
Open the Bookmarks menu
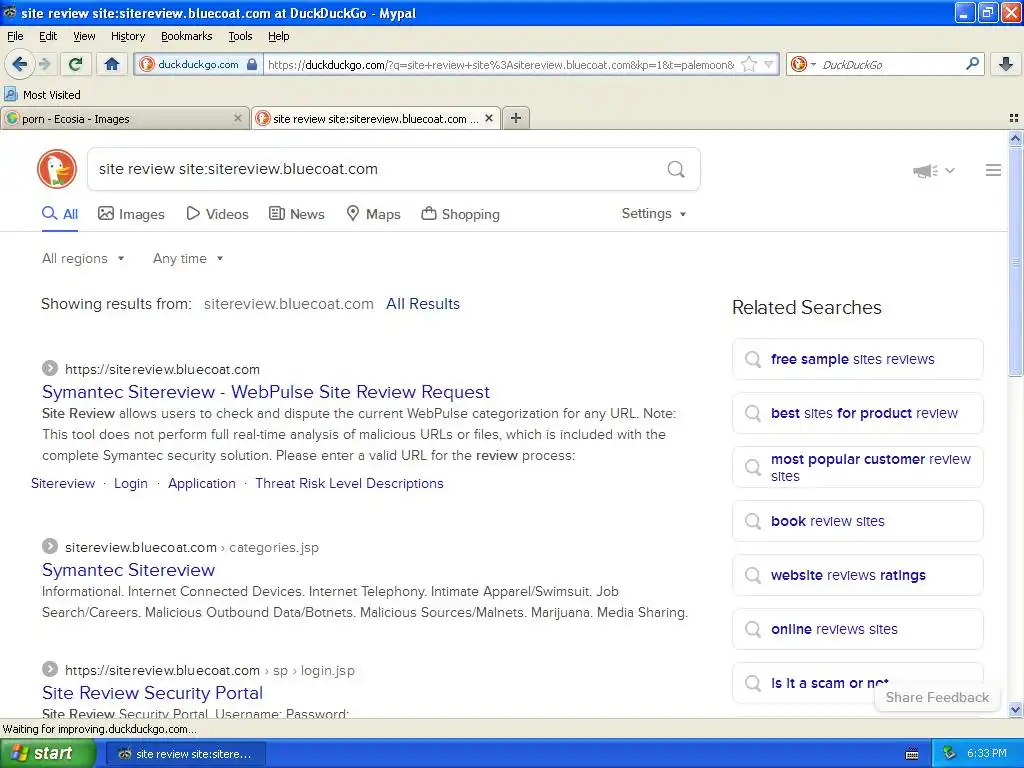(186, 36)
